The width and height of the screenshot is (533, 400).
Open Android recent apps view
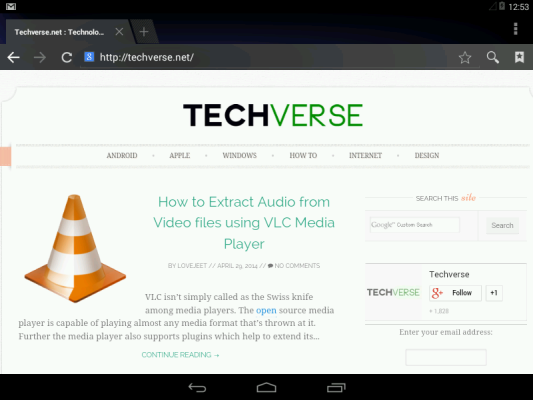point(336,387)
